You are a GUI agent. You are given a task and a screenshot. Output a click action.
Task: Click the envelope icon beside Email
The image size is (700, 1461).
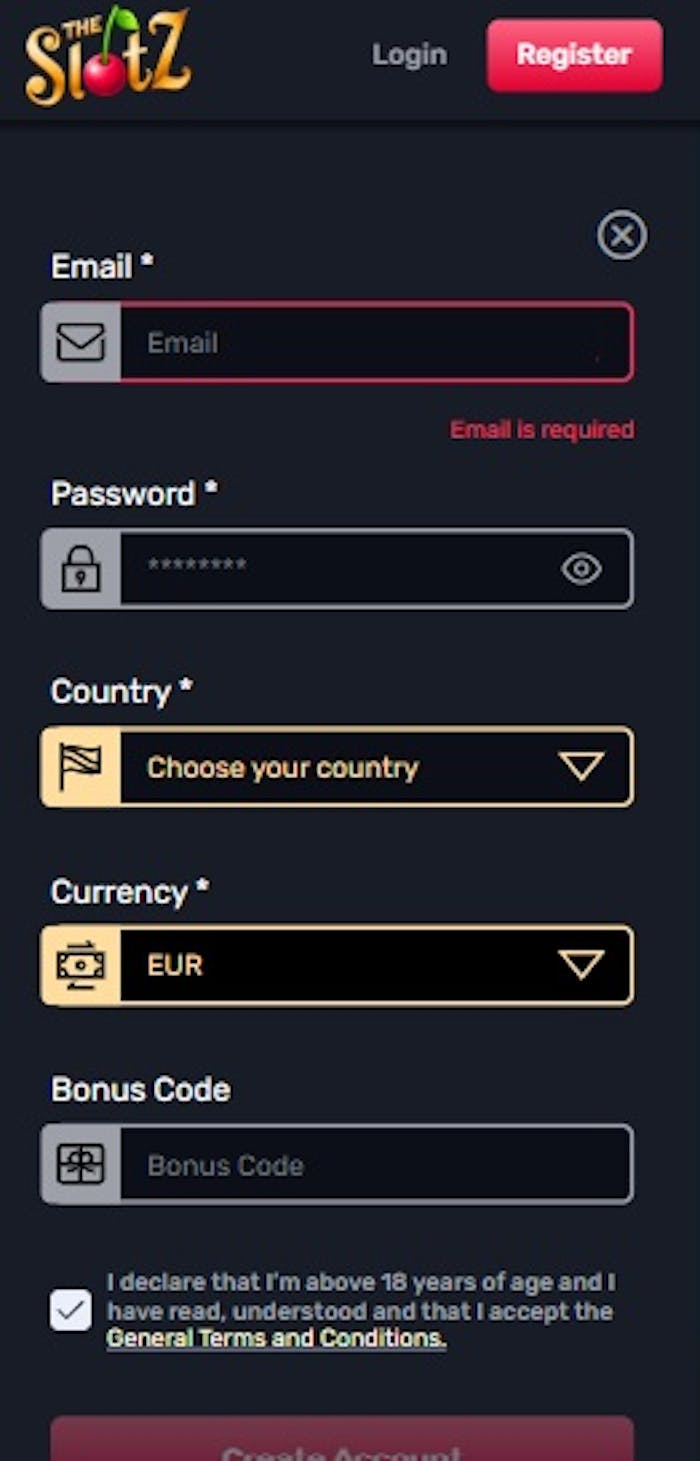click(x=81, y=342)
